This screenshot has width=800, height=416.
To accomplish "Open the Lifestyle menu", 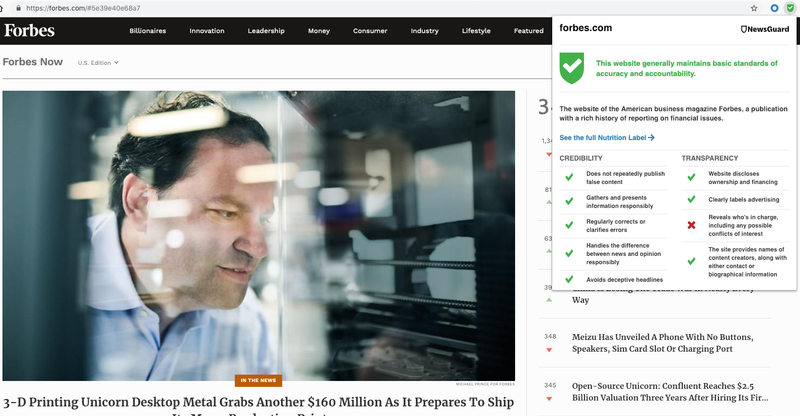I will click(x=476, y=31).
